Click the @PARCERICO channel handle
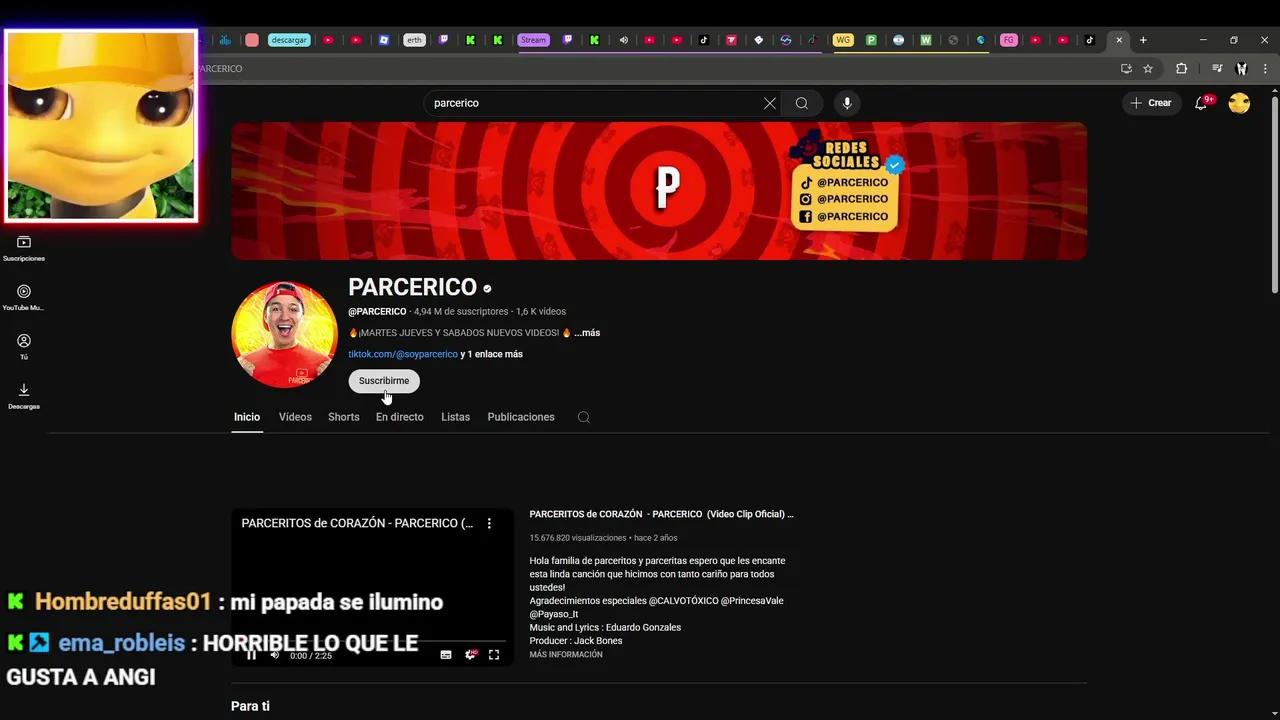Screen dimensions: 1280x720 (x=377, y=312)
